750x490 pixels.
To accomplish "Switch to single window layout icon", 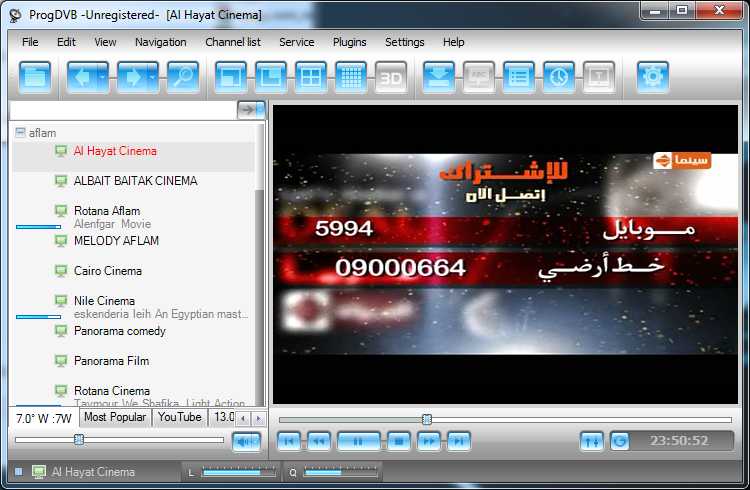I will [x=231, y=77].
